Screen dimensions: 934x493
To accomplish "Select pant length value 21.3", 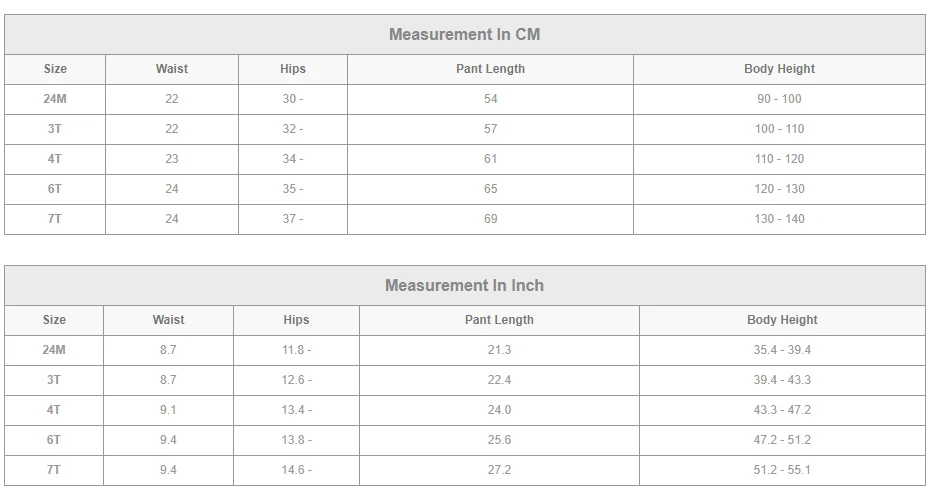I will tap(499, 350).
